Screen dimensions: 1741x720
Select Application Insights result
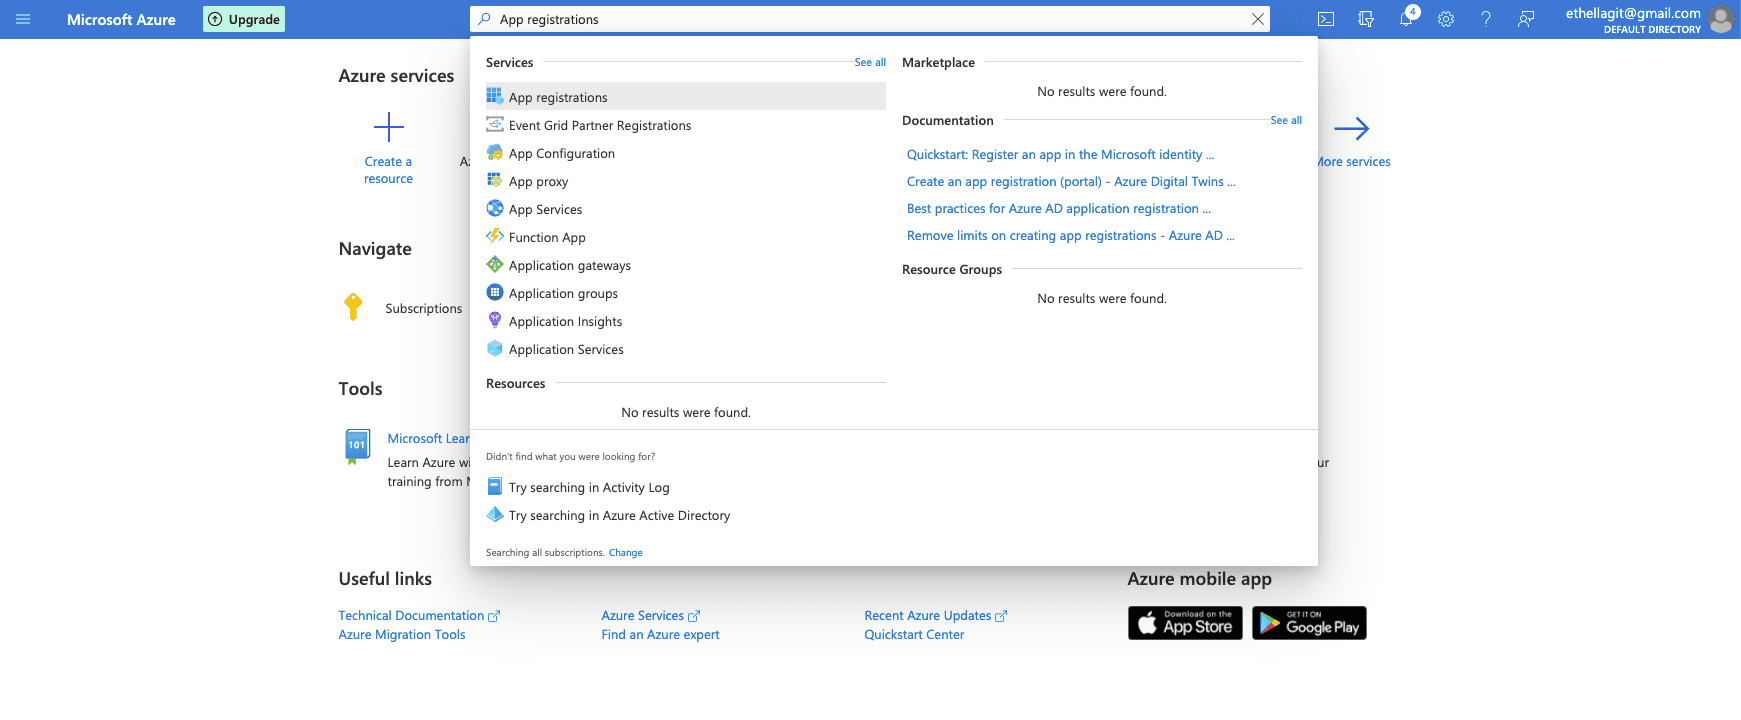click(686, 321)
